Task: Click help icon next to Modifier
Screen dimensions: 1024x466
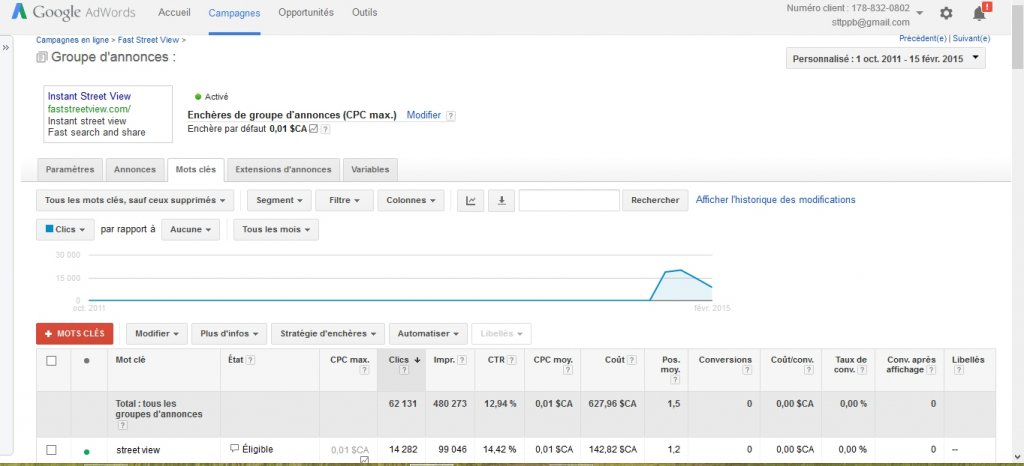Action: point(451,116)
